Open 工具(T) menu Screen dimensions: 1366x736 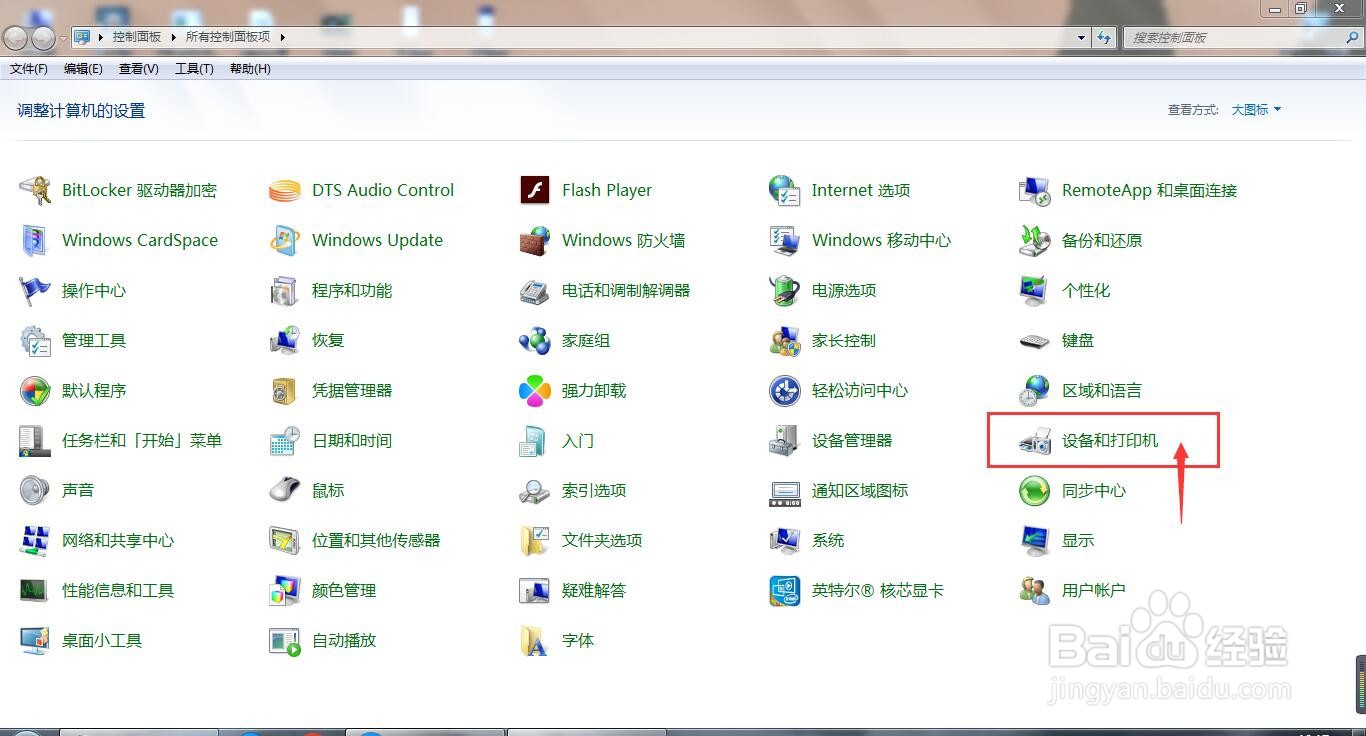tap(194, 69)
